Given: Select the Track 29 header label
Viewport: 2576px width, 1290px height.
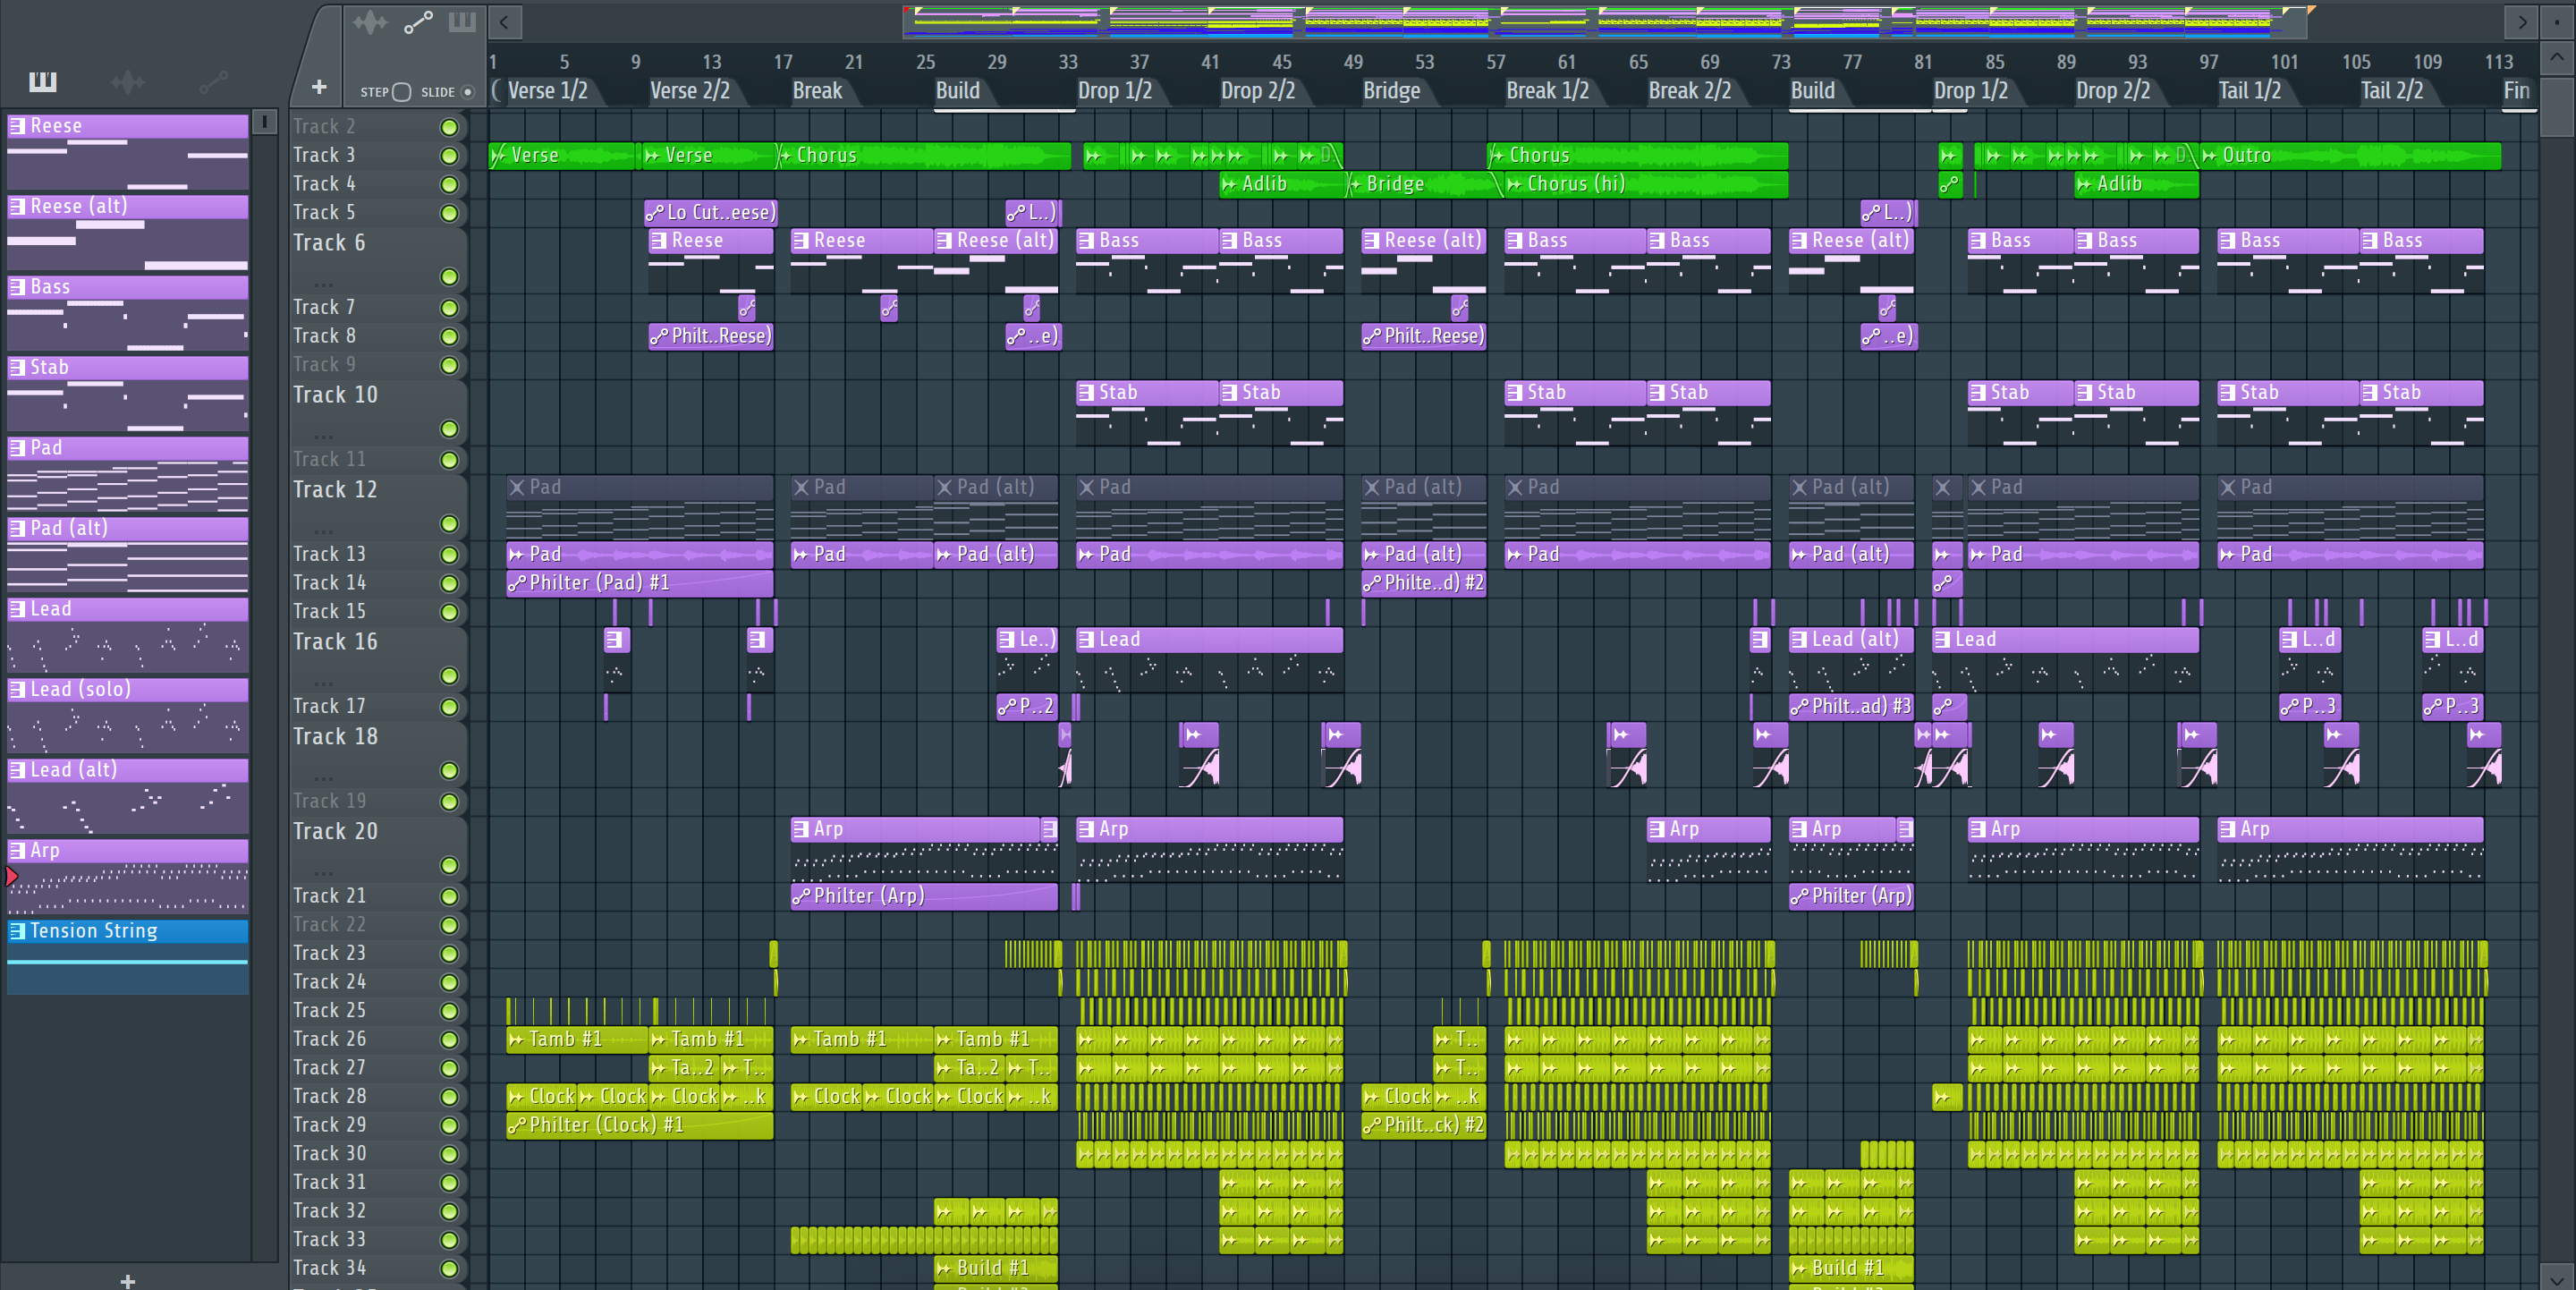Looking at the screenshot, I should (x=329, y=1126).
